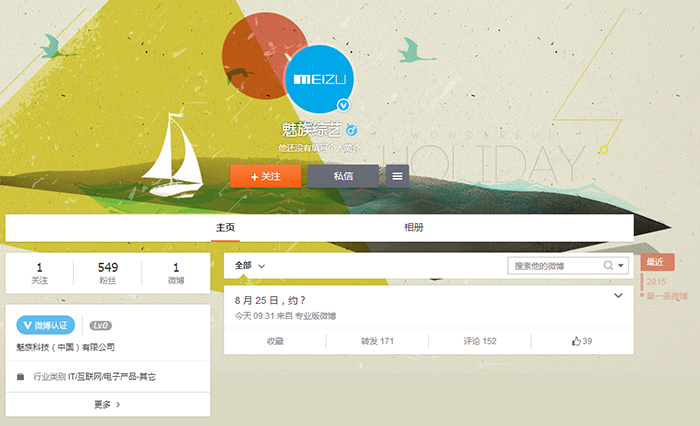Image resolution: width=700 pixels, height=426 pixels.
Task: Favorite the post with 收藏
Action: [275, 341]
